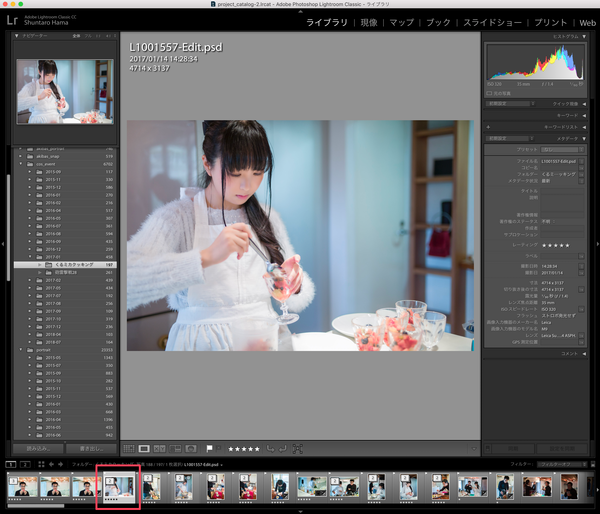This screenshot has width=600, height=514.
Task: Click the filmstrip horizontal scrollbar
Action: 36,506
